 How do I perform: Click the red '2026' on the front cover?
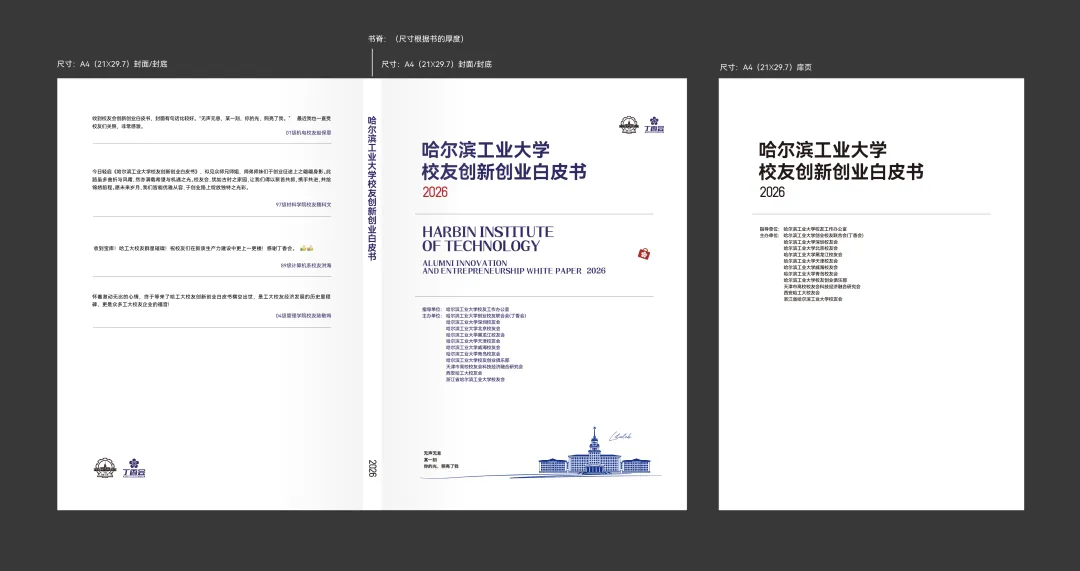(435, 192)
